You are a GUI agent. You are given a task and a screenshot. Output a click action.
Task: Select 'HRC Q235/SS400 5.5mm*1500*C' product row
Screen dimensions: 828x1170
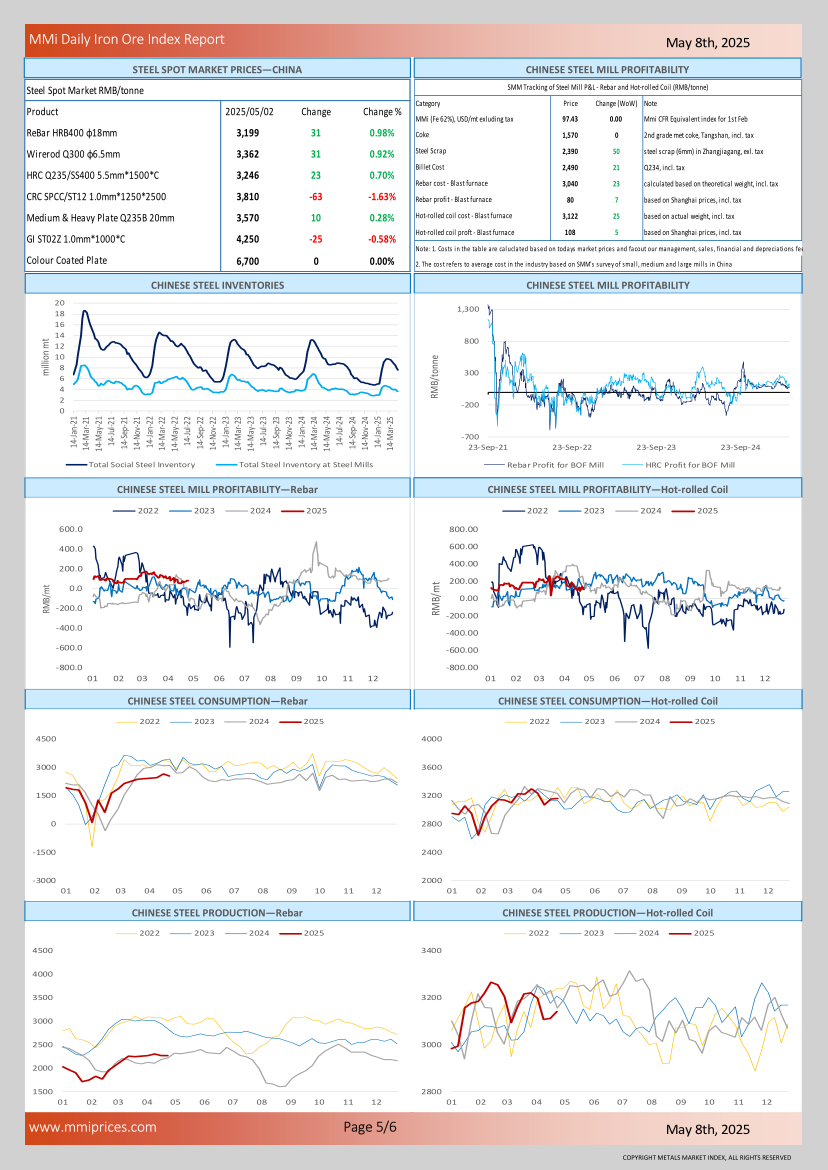(x=217, y=175)
